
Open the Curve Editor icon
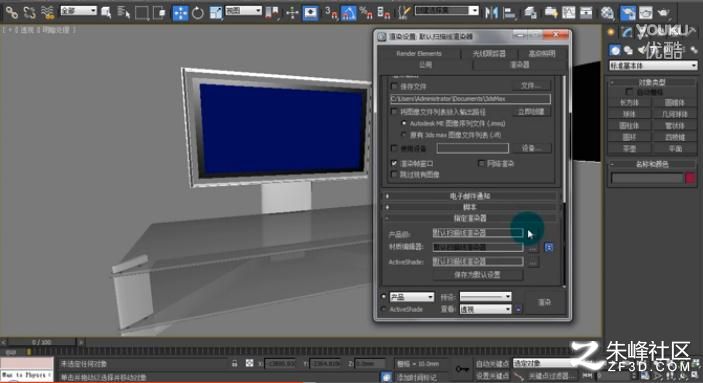pyautogui.click(x=568, y=13)
